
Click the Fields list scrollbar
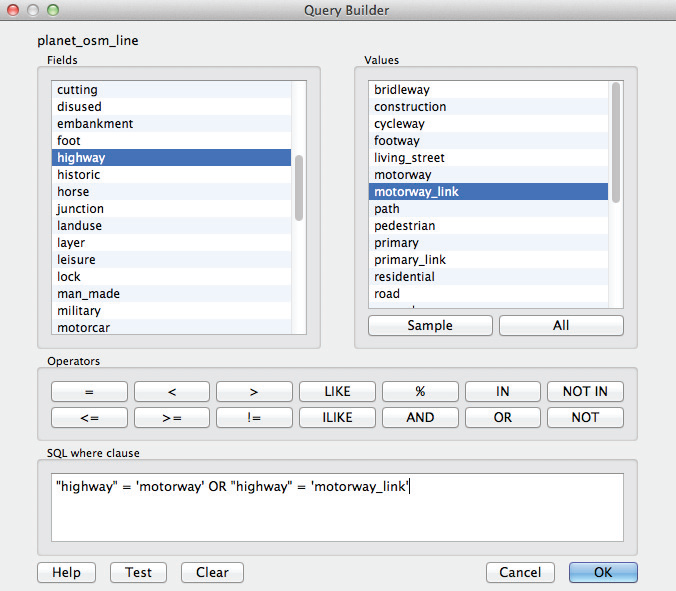[x=299, y=188]
